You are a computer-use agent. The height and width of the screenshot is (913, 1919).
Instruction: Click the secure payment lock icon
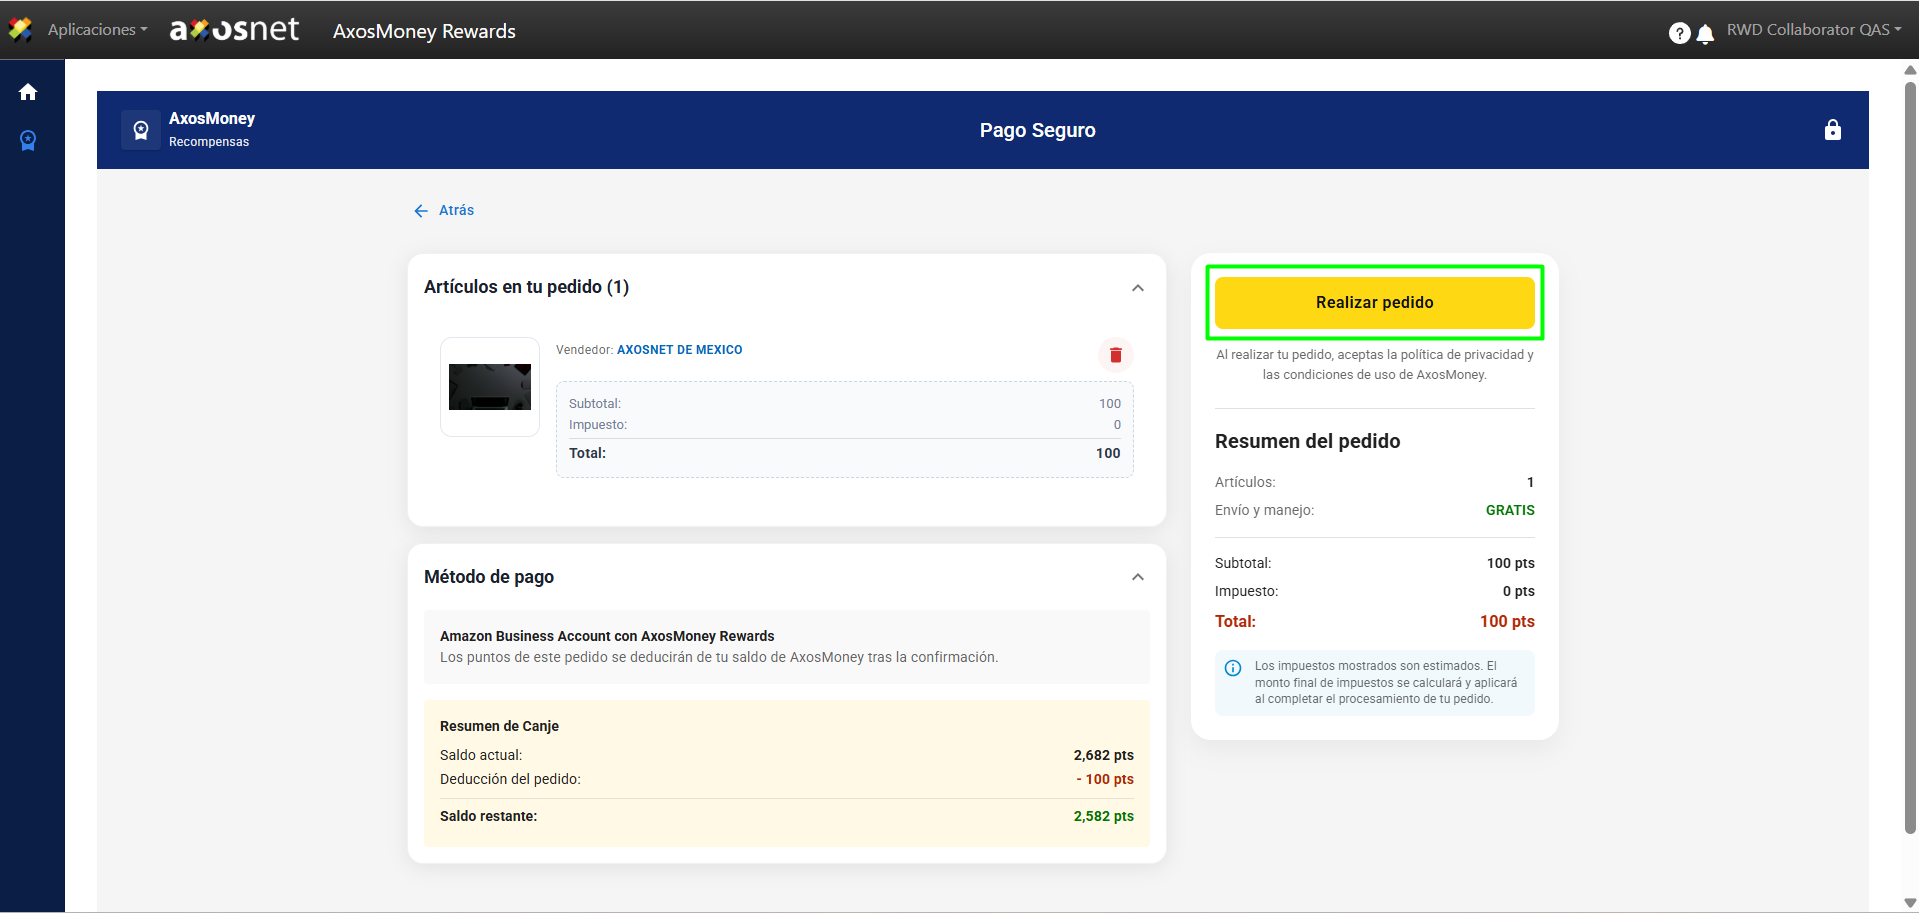tap(1832, 130)
